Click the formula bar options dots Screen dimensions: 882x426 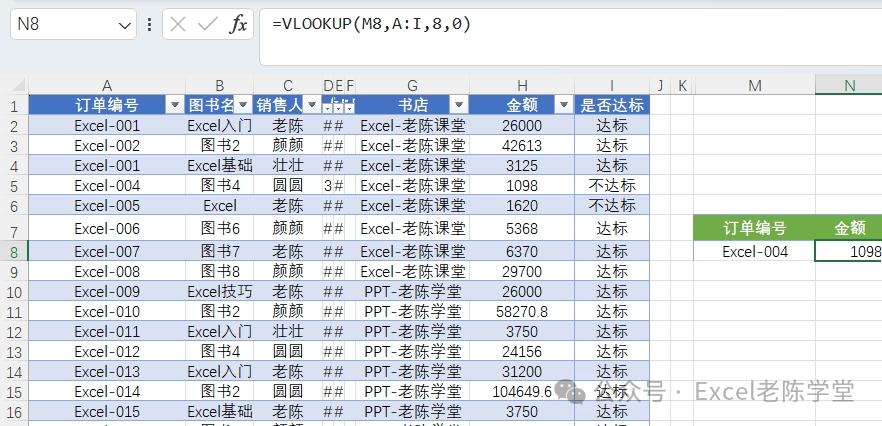[149, 24]
